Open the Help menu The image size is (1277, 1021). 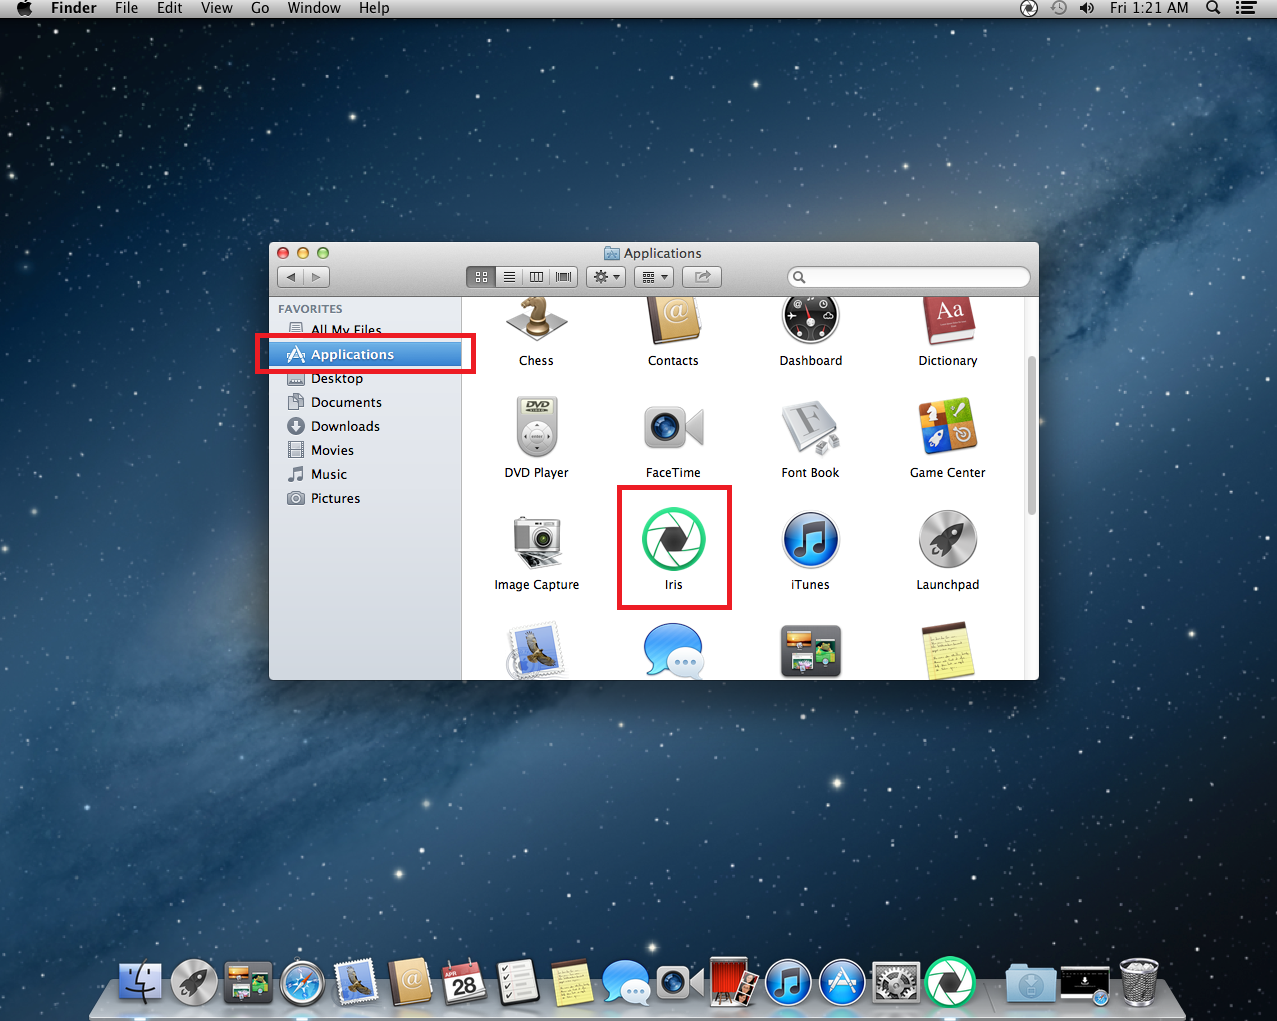coord(374,8)
